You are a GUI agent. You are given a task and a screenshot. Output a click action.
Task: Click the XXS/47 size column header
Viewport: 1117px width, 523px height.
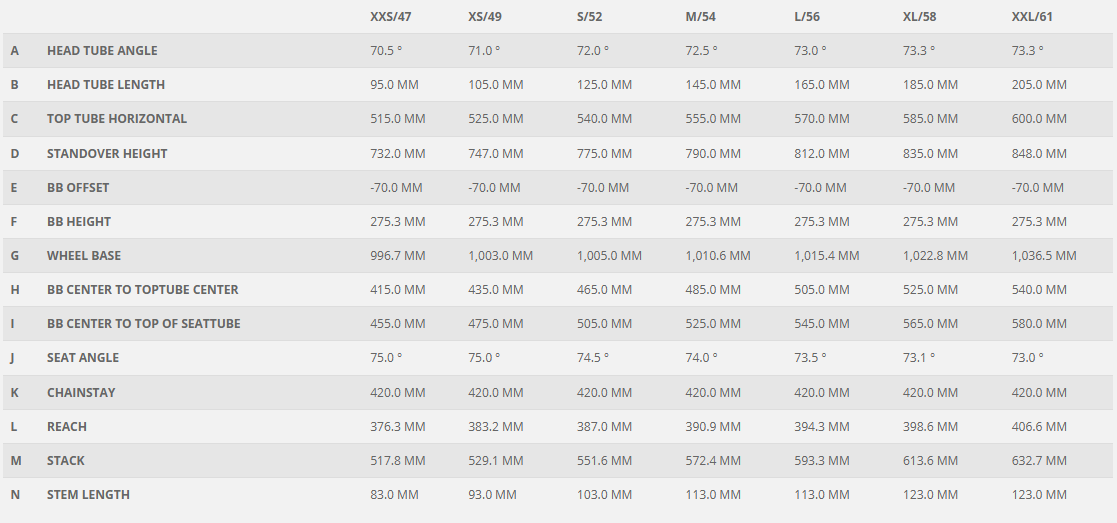[x=391, y=17]
